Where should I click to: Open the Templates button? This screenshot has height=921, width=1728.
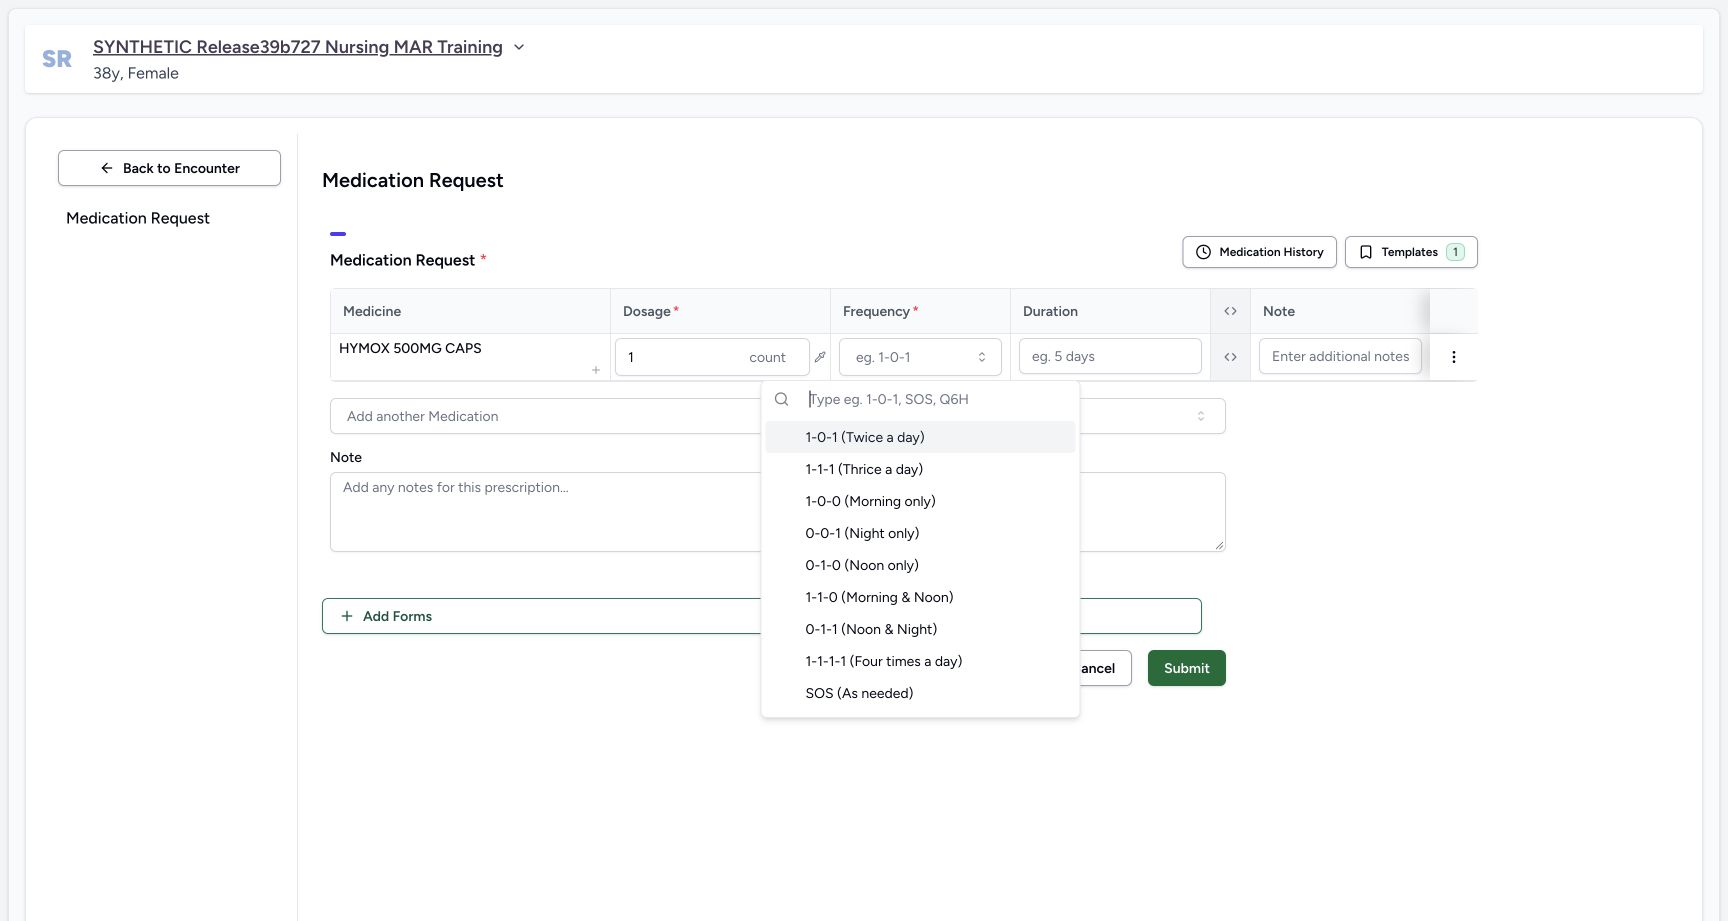coord(1411,252)
